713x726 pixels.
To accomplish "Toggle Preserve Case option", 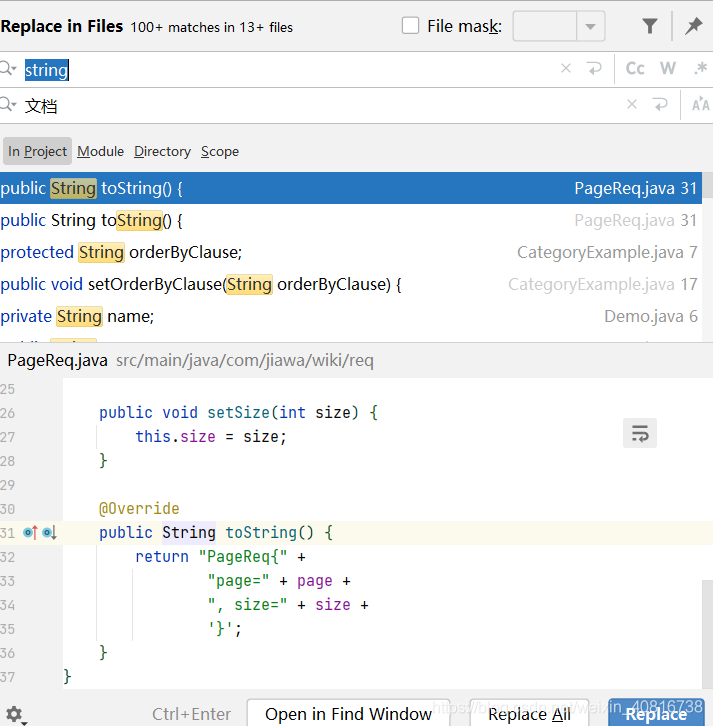I will tap(700, 105).
